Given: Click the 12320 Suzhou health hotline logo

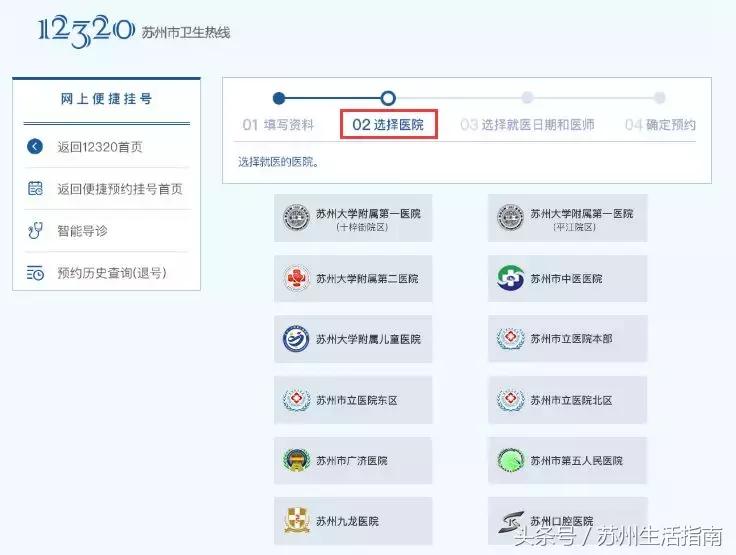Looking at the screenshot, I should [86, 31].
